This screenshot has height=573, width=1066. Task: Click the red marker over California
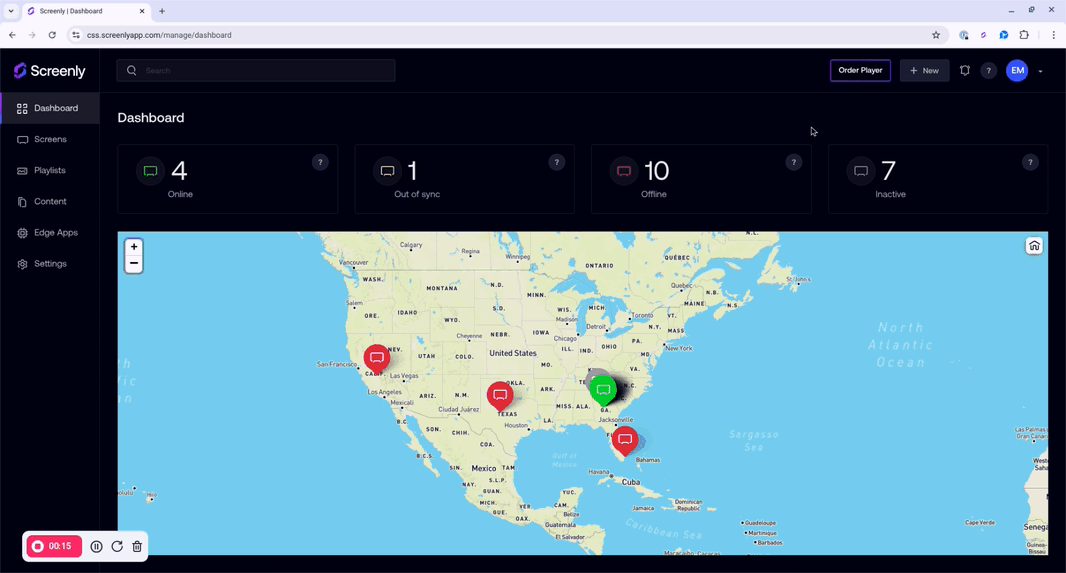377,357
